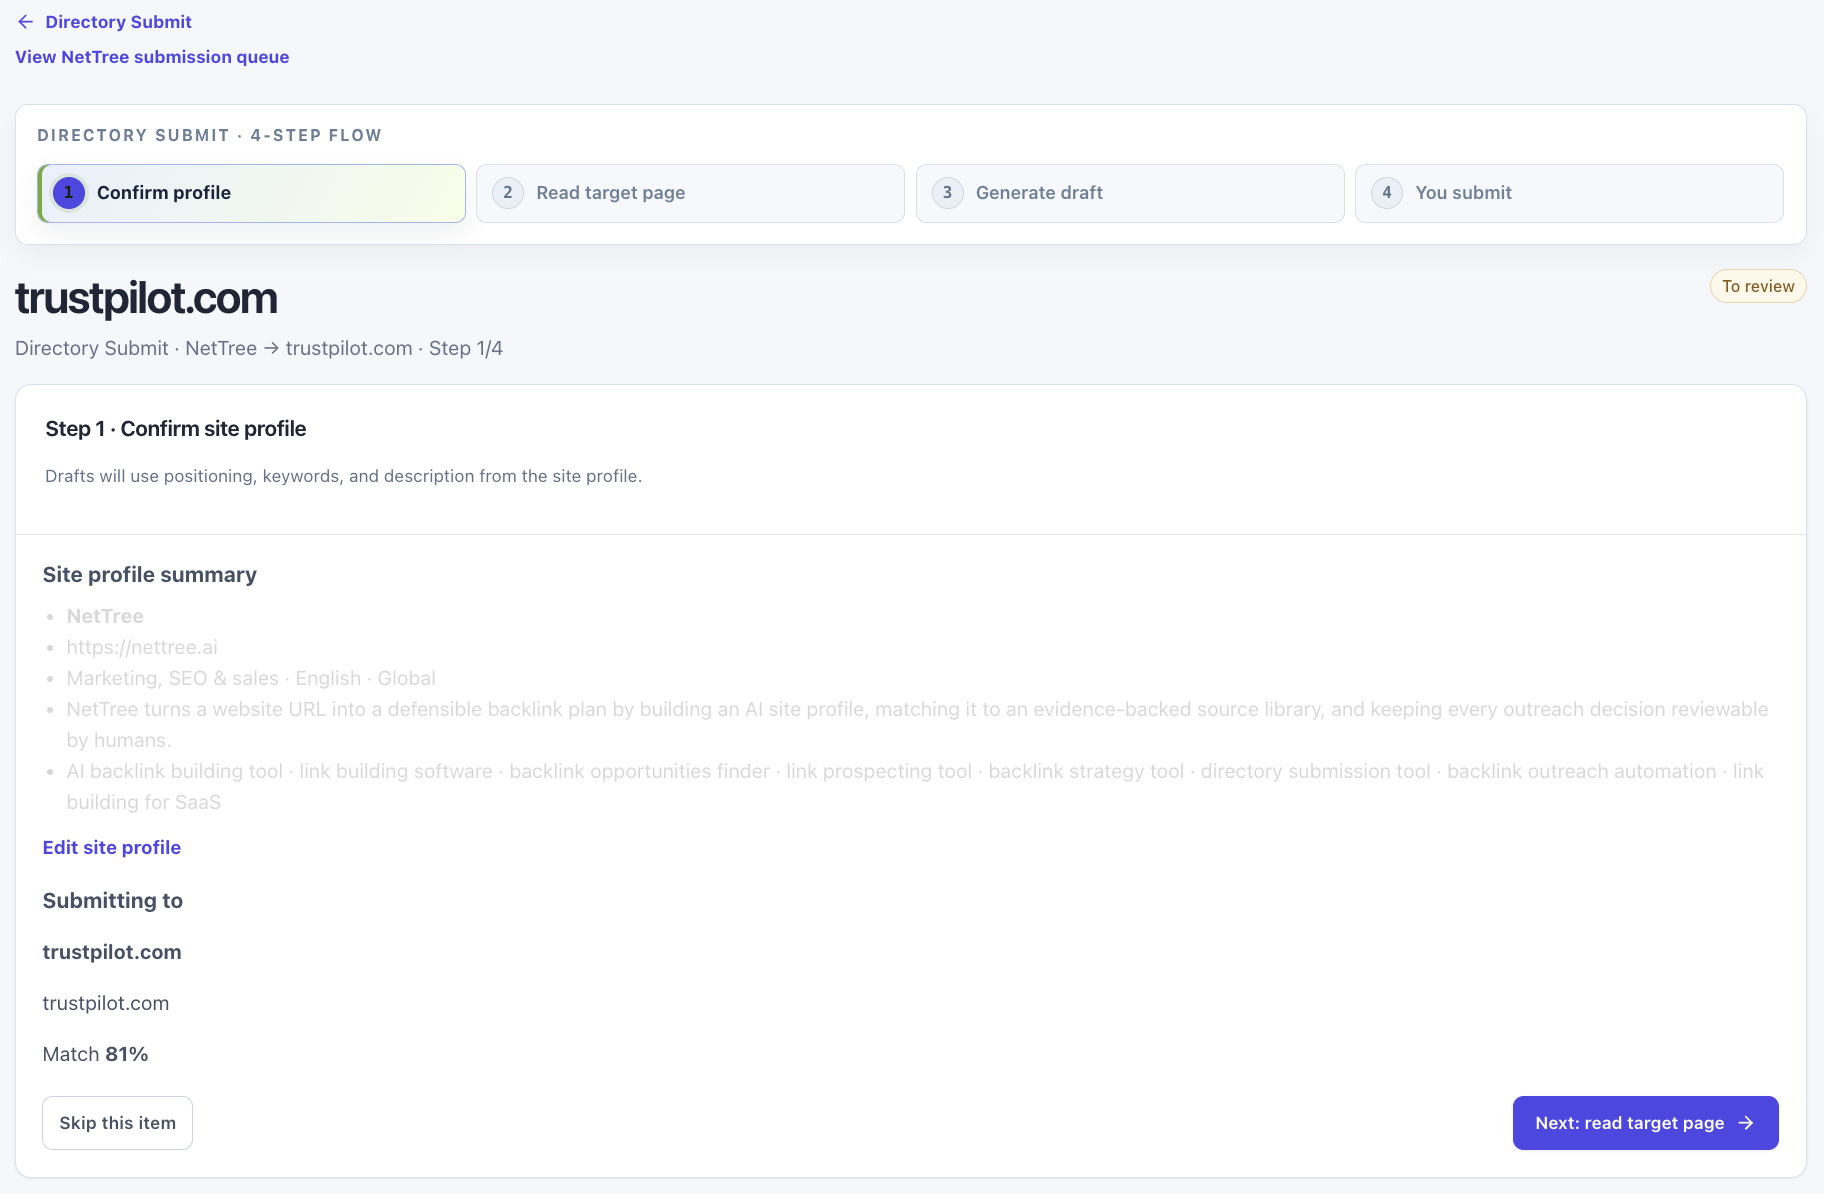
Task: Select the Generate draft step
Action: (1130, 193)
